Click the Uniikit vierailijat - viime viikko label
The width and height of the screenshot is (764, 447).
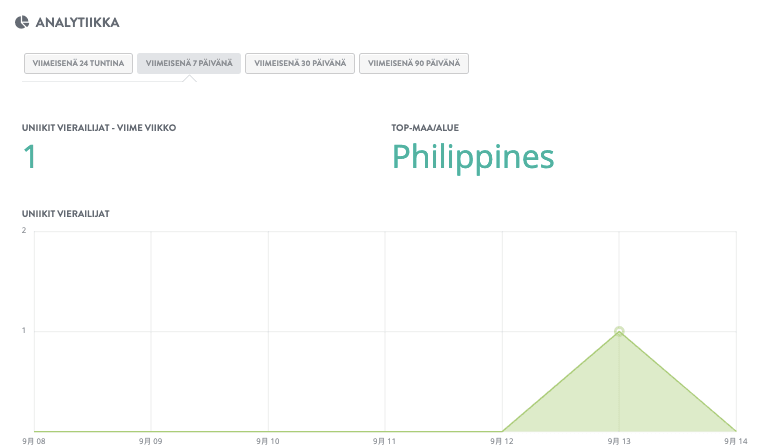tap(99, 127)
